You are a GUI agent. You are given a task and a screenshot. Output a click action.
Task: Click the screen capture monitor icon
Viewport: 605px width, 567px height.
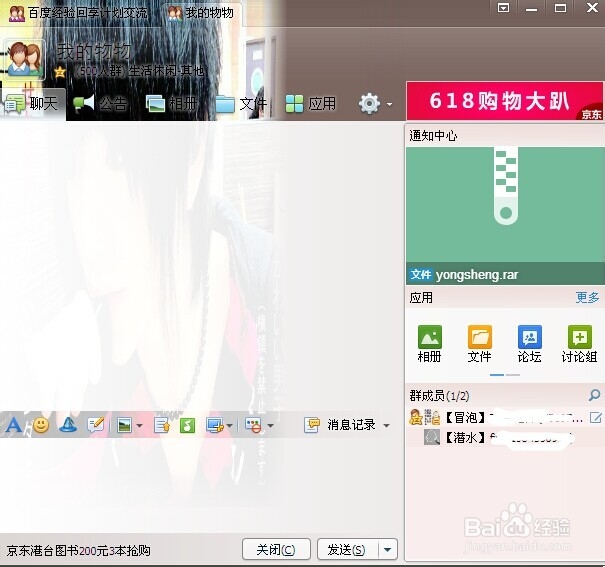coord(215,425)
